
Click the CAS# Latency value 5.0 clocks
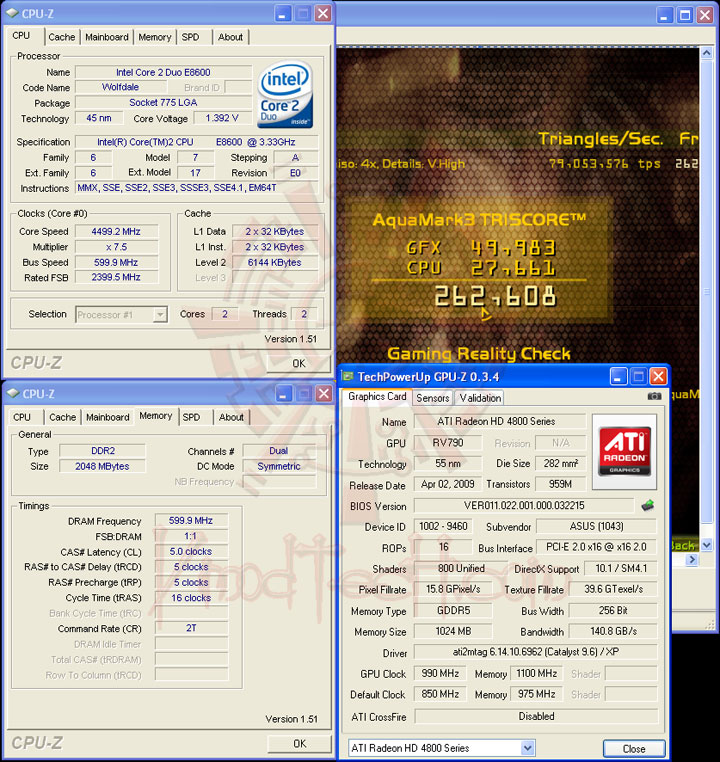(x=191, y=552)
